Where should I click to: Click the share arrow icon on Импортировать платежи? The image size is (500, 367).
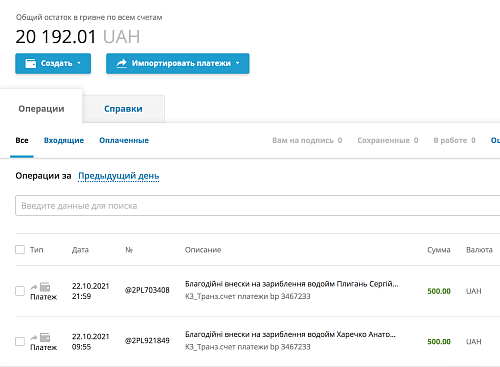[122, 63]
